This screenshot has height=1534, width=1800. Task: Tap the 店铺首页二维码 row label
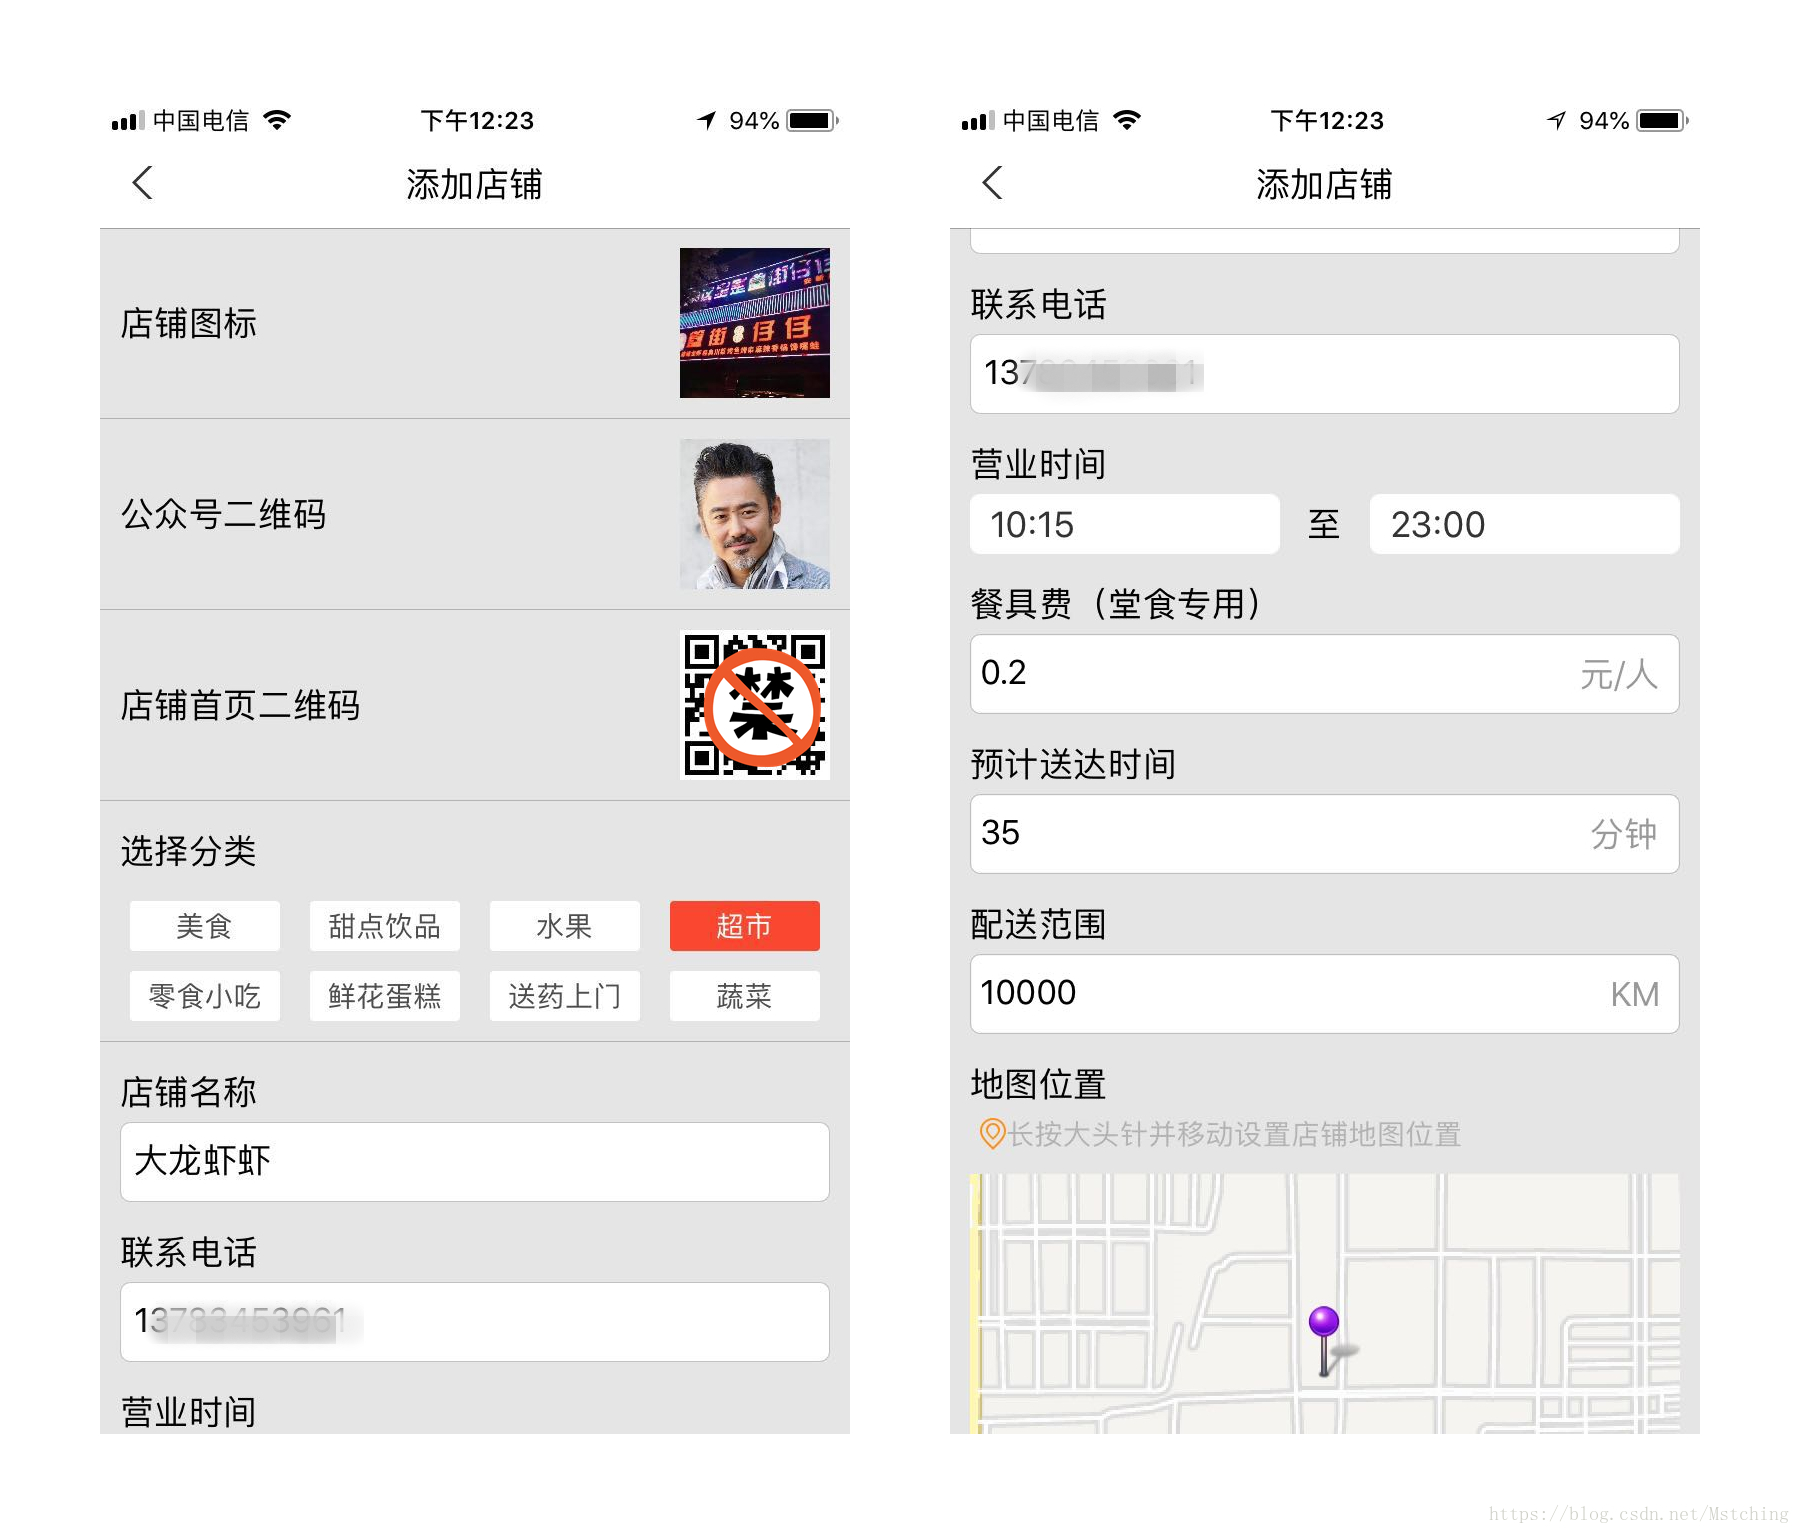(x=240, y=706)
